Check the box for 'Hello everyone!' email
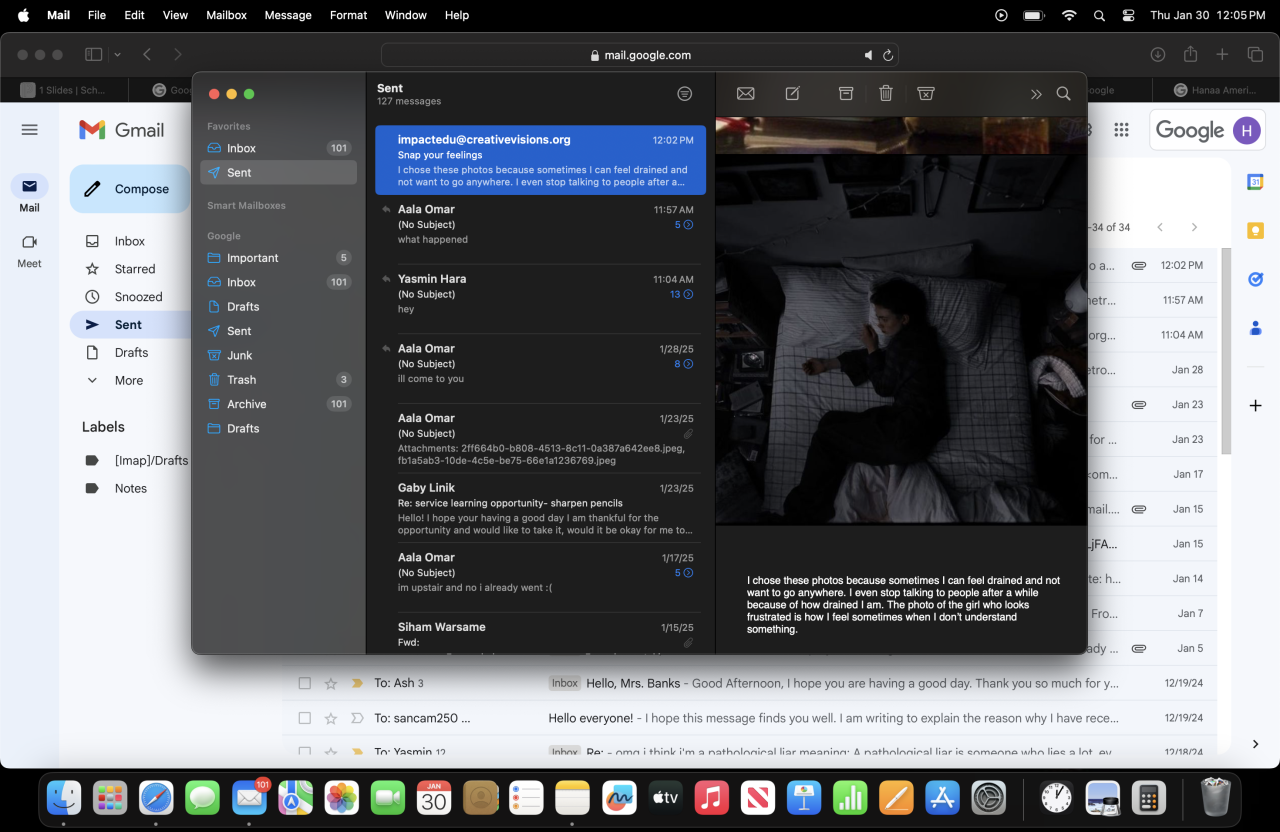1280x832 pixels. [x=305, y=718]
